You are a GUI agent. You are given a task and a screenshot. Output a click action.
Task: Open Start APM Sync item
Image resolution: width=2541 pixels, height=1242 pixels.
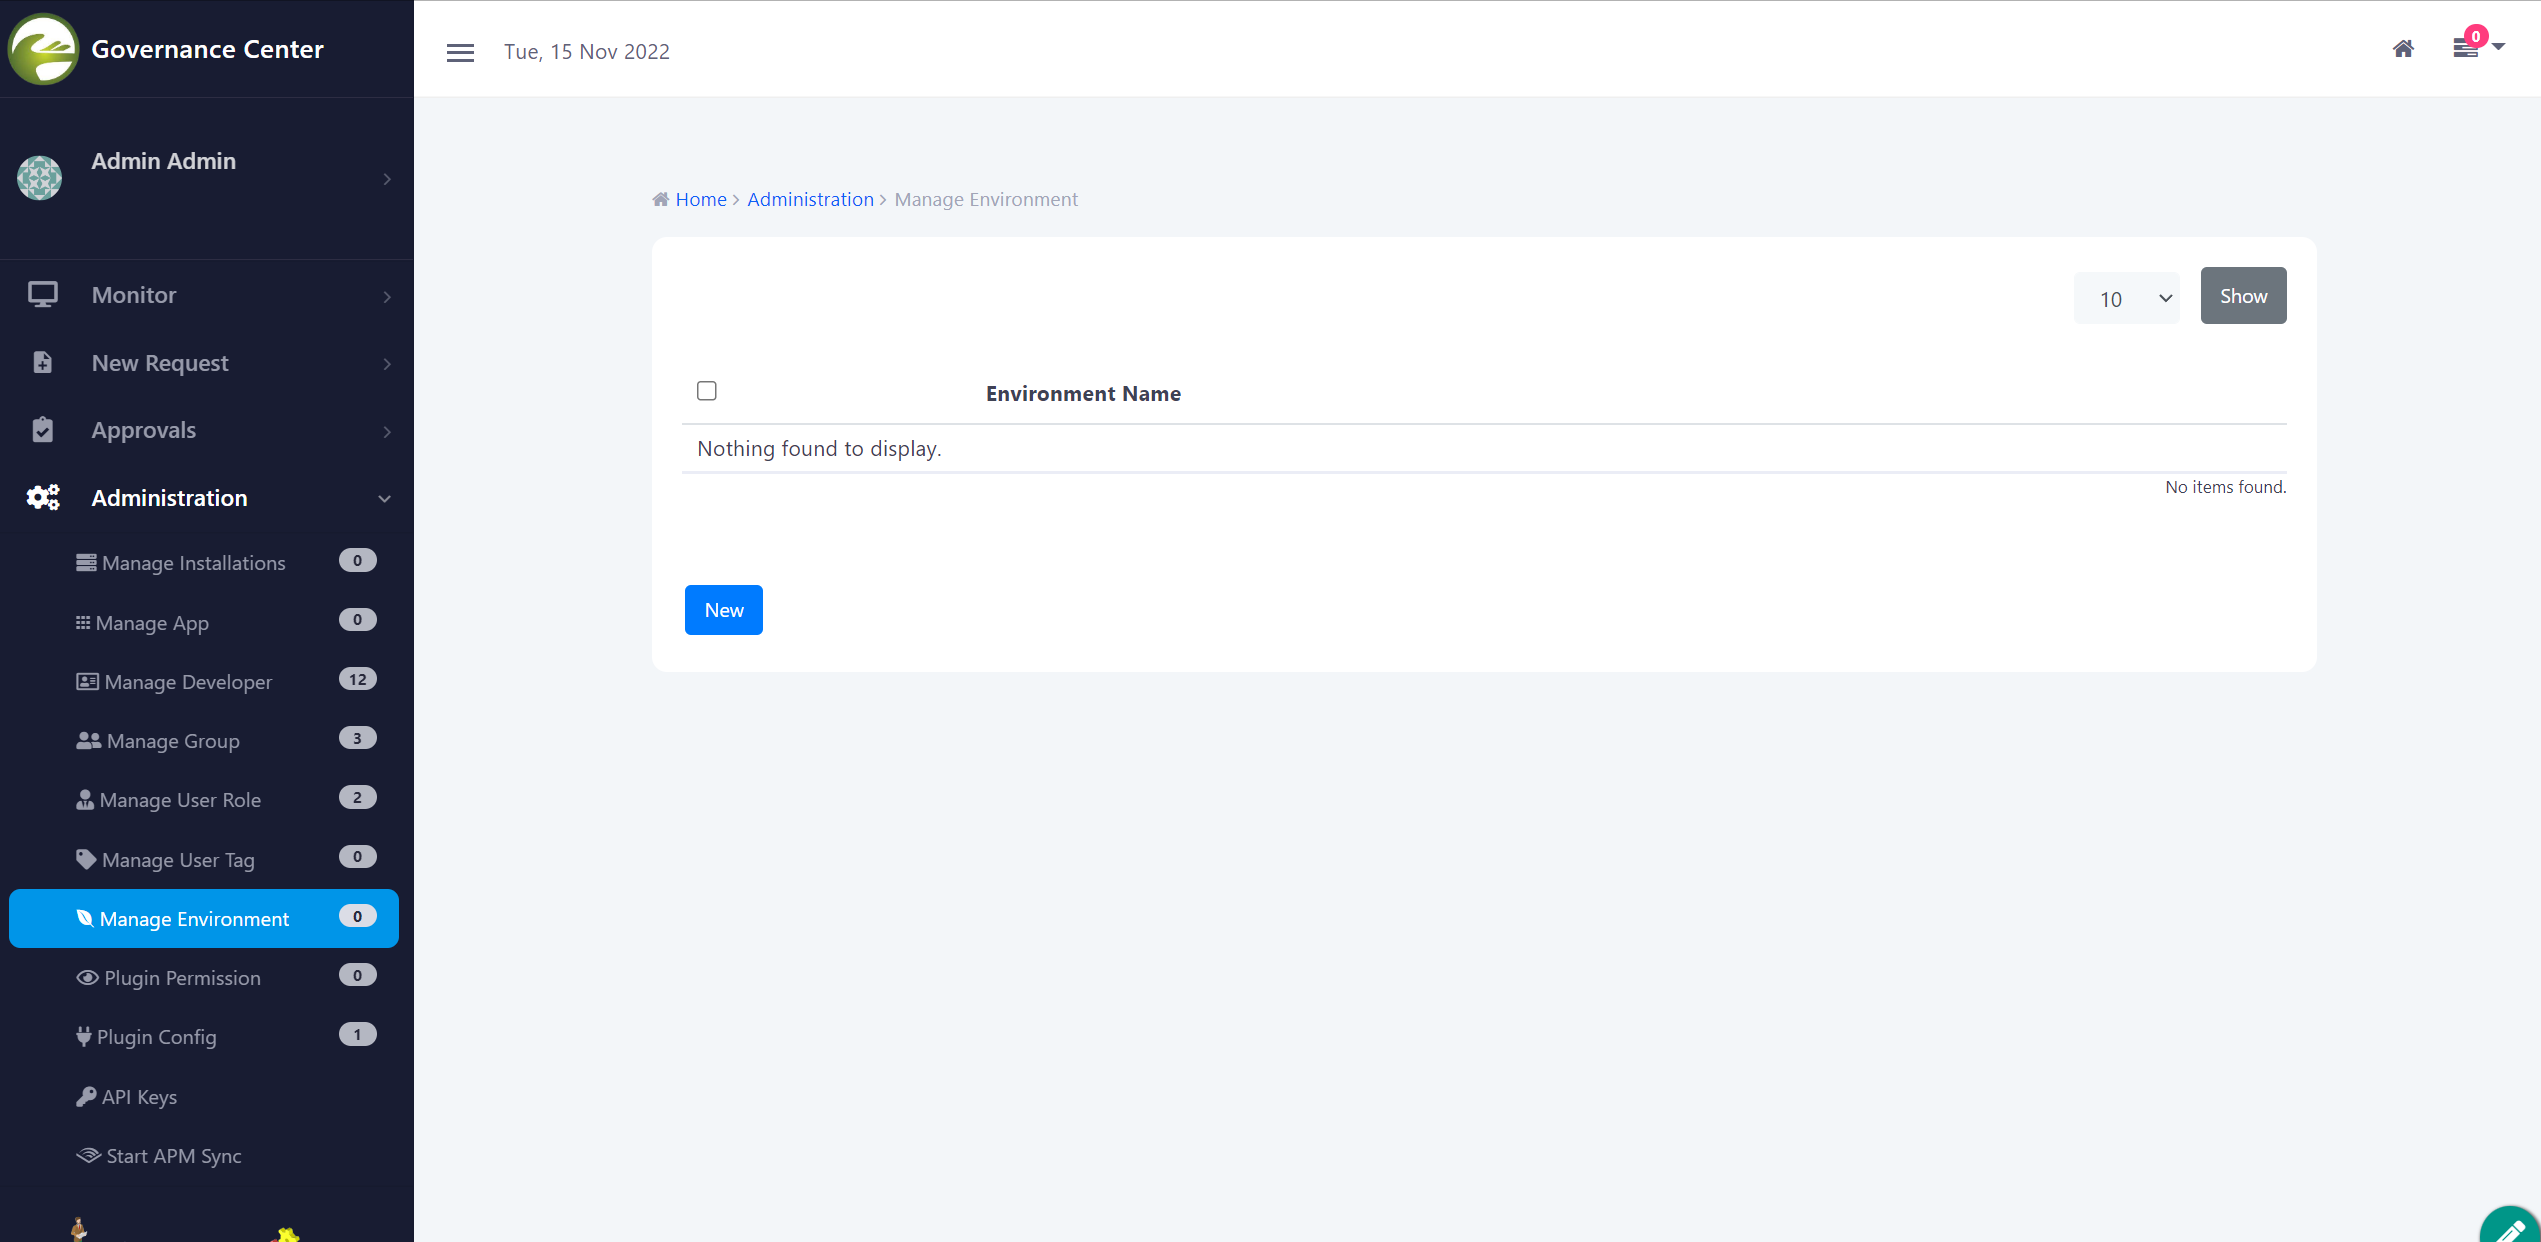[173, 1156]
